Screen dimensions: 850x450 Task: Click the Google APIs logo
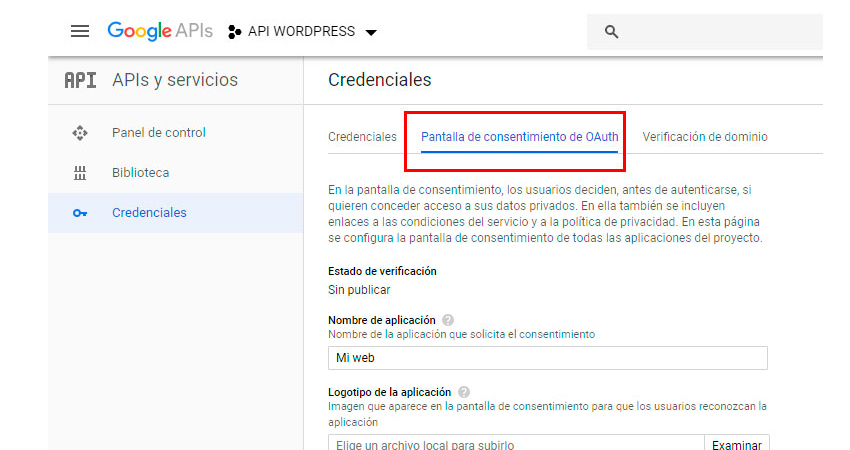tap(160, 31)
